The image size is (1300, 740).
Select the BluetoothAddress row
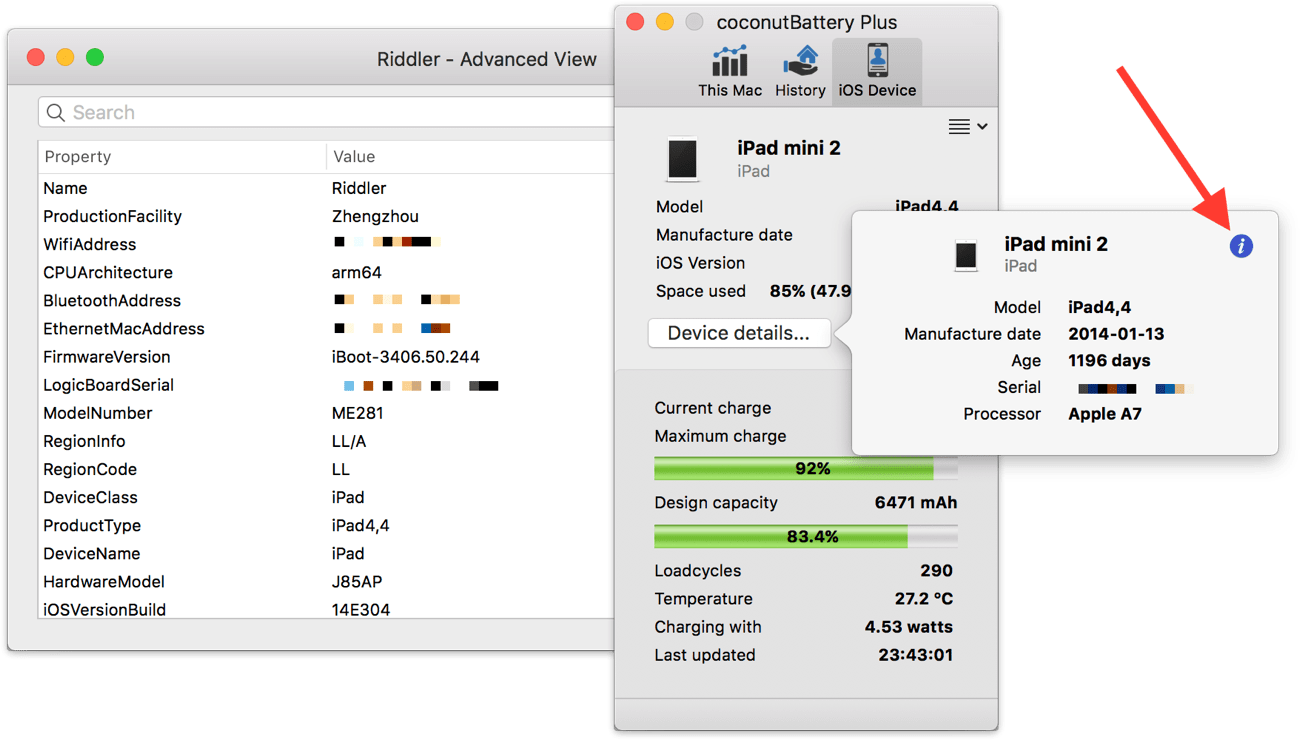point(327,300)
